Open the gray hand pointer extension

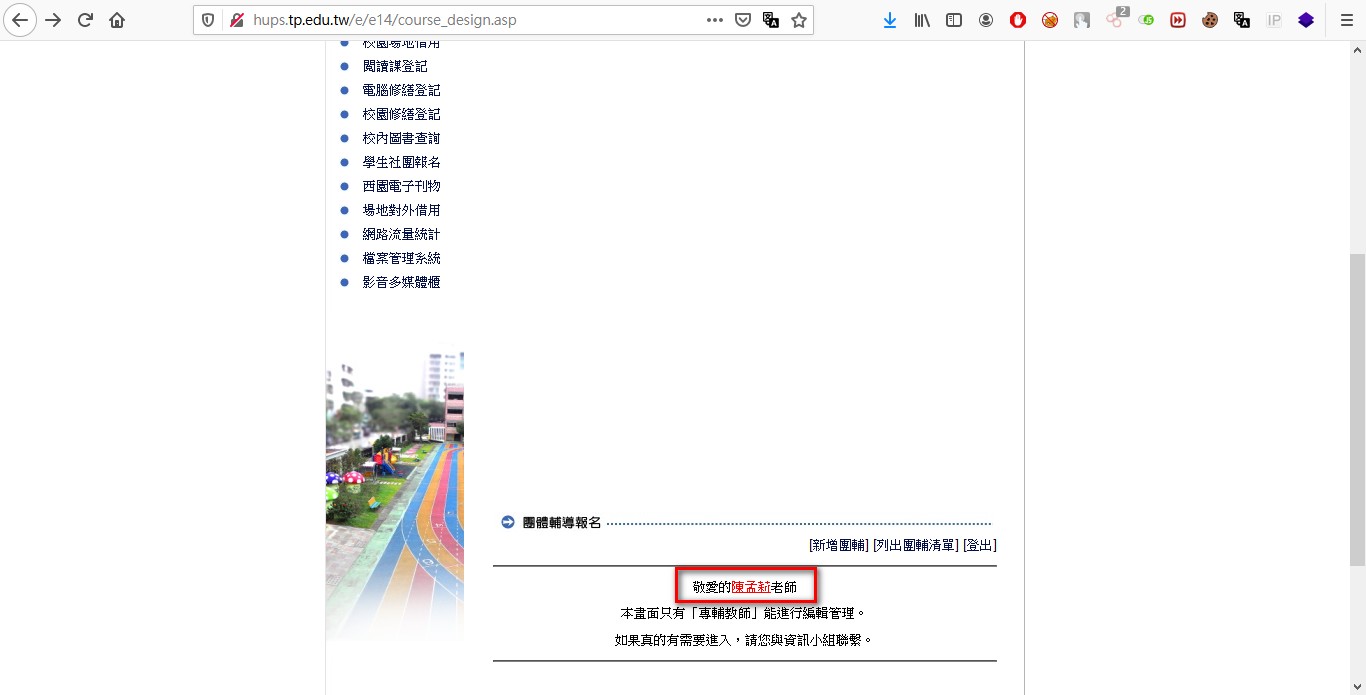click(1082, 20)
